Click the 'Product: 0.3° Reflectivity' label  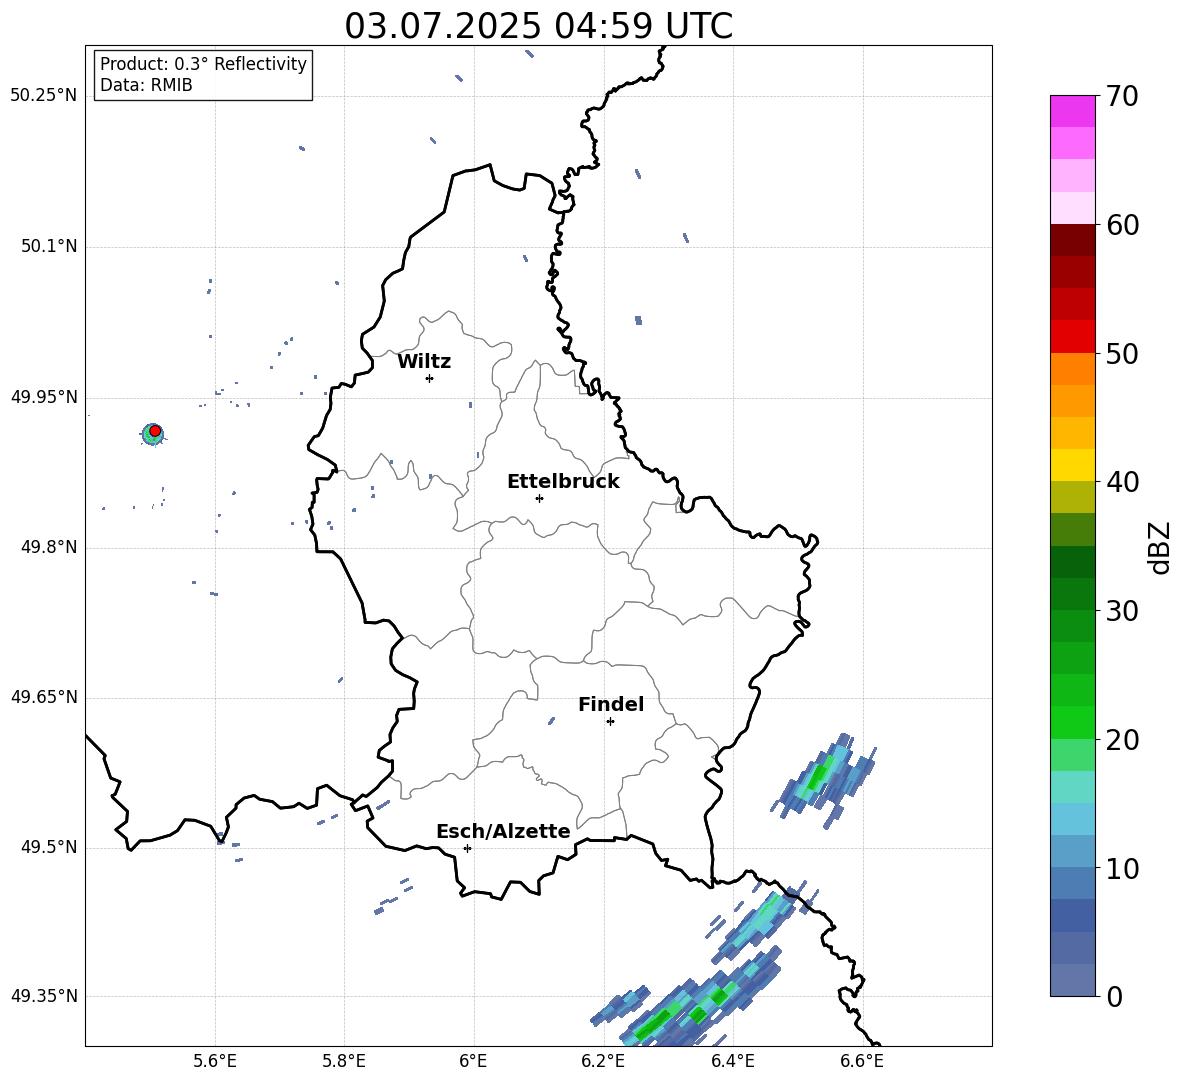pos(203,63)
